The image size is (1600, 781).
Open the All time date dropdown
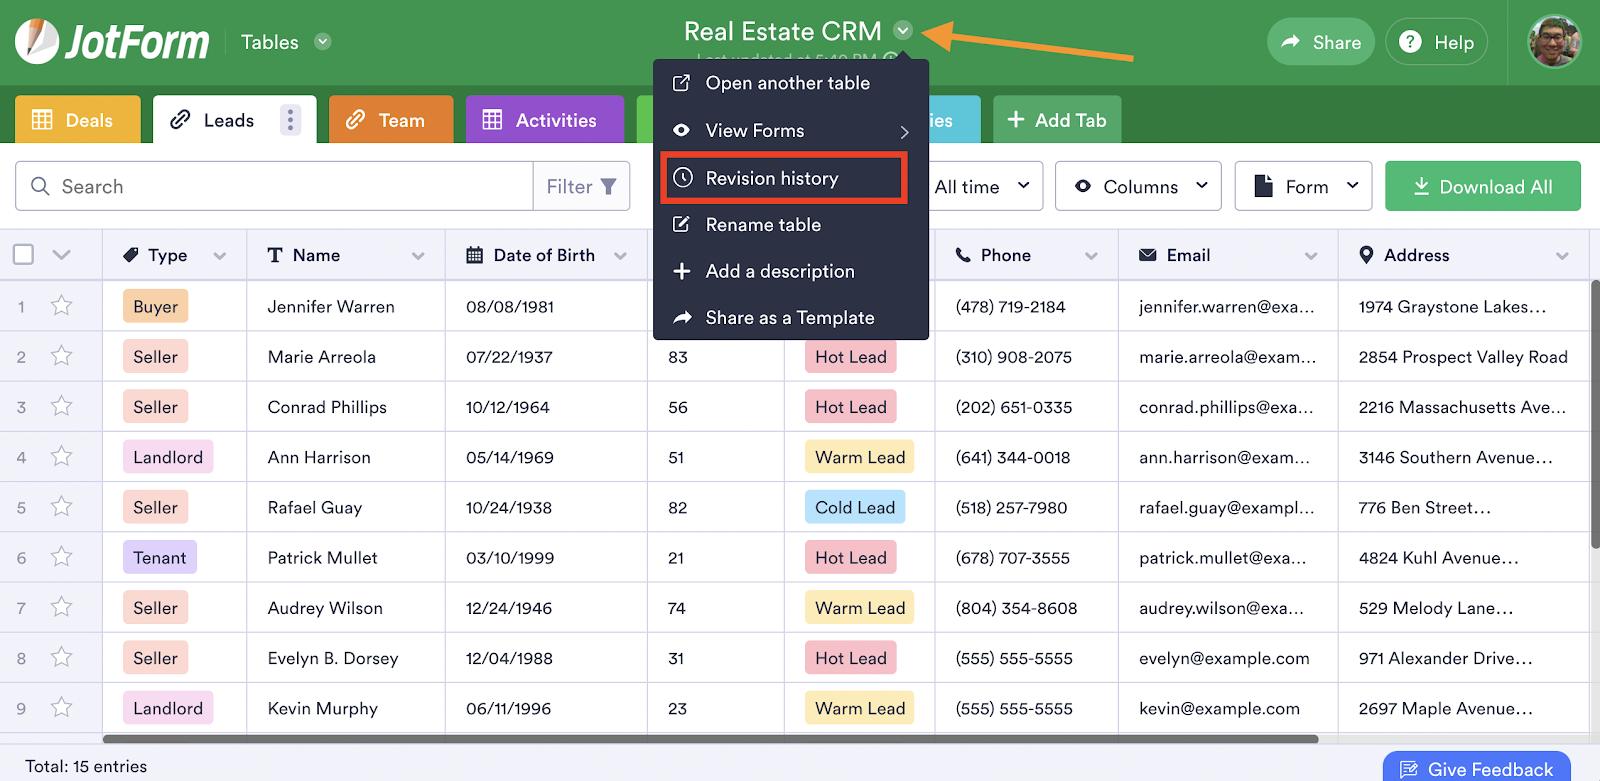click(x=983, y=186)
